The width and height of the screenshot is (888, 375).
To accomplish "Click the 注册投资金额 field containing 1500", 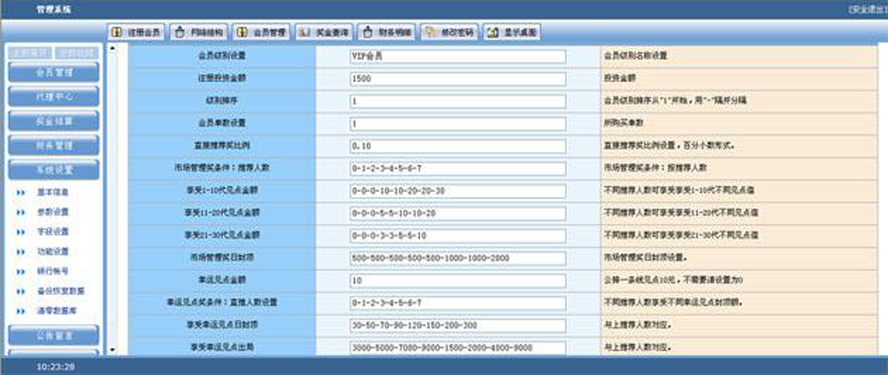I will (x=458, y=79).
